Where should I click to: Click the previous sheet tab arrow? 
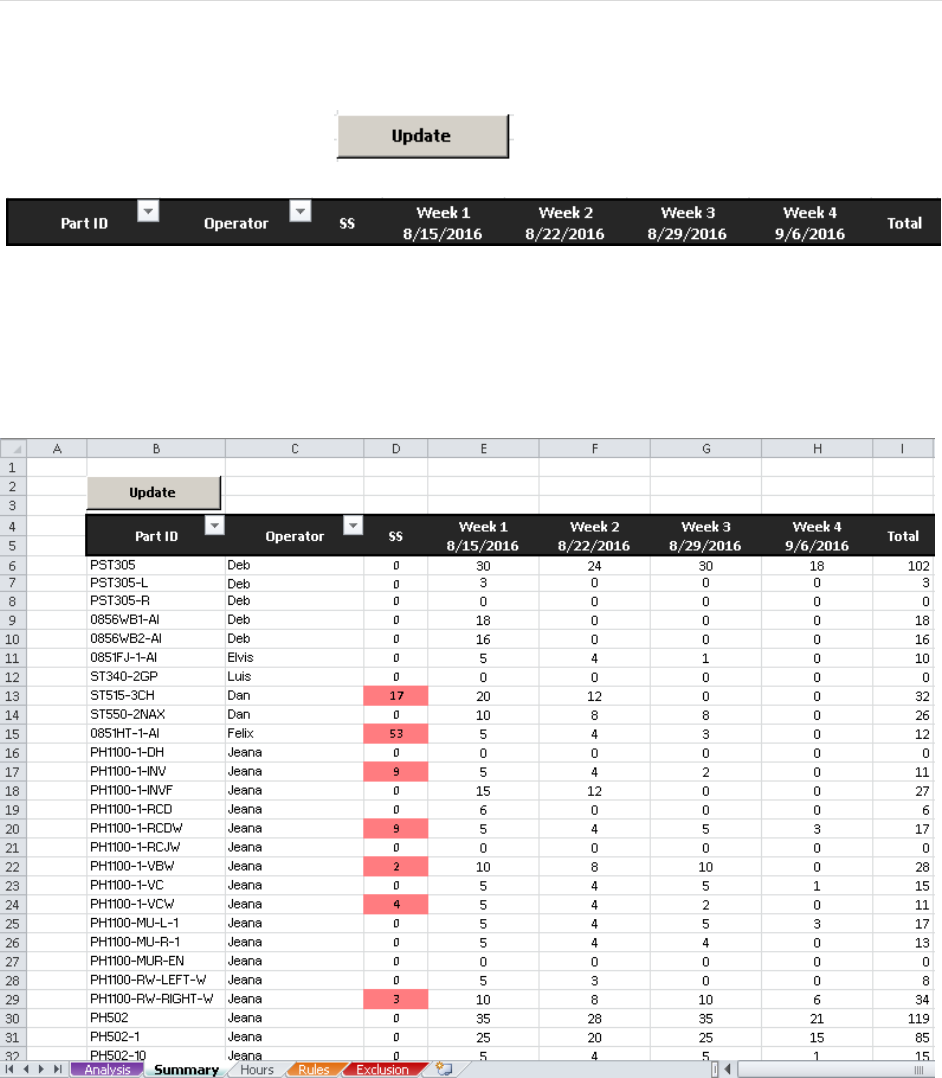[26, 1069]
